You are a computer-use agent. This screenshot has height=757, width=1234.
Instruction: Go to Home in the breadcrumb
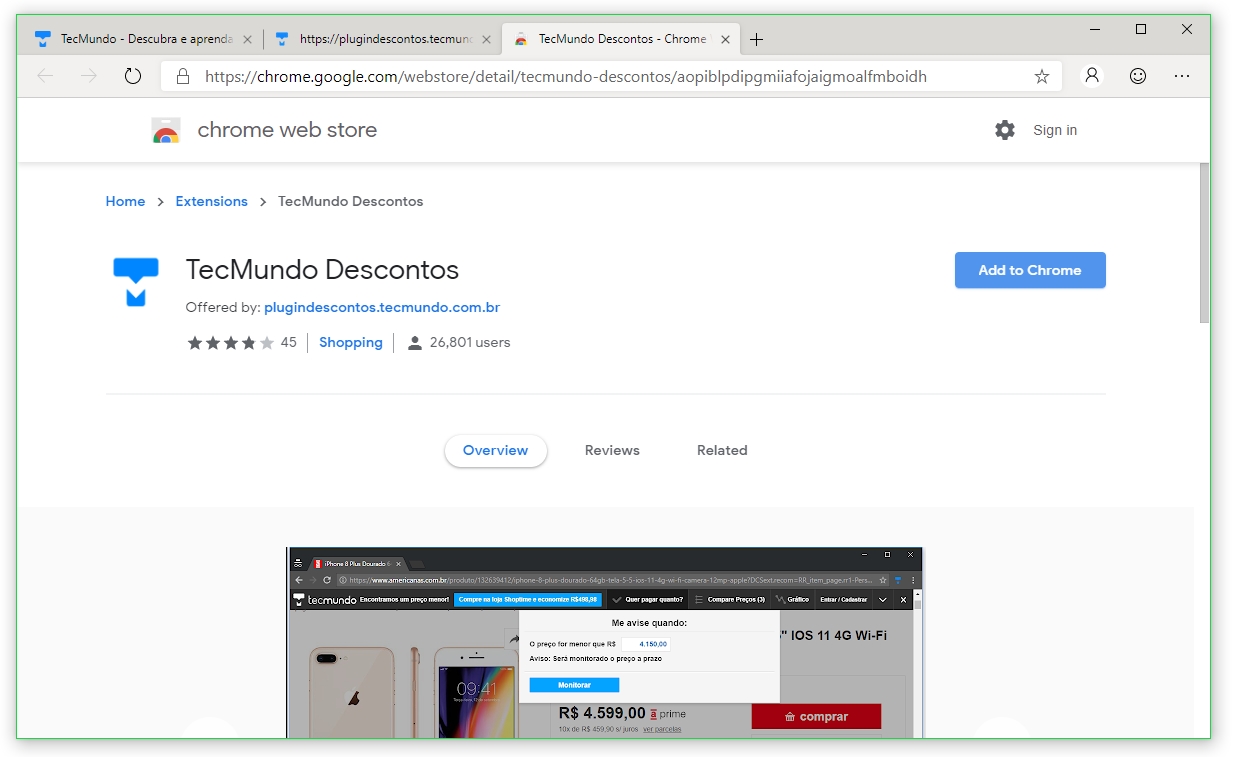[125, 201]
